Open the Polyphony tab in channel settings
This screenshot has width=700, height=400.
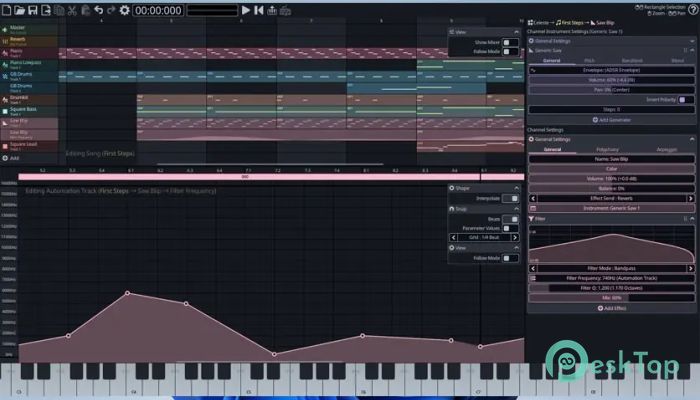[x=608, y=150]
